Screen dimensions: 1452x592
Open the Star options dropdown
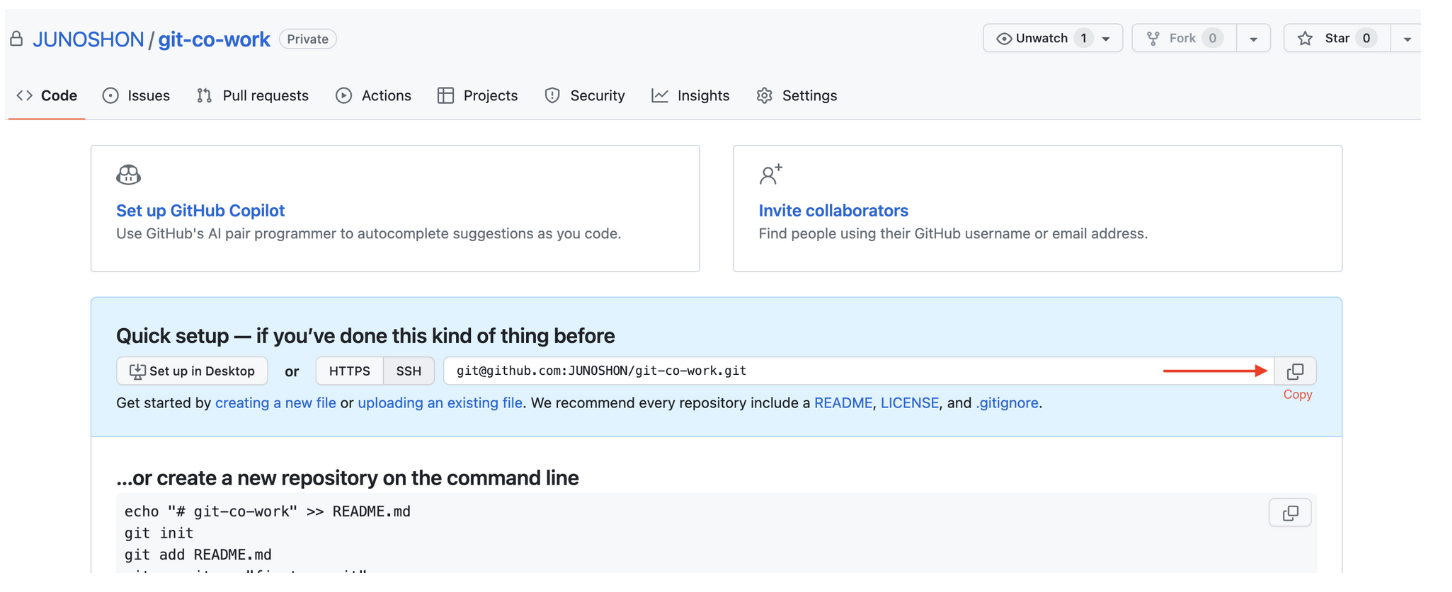click(1408, 37)
